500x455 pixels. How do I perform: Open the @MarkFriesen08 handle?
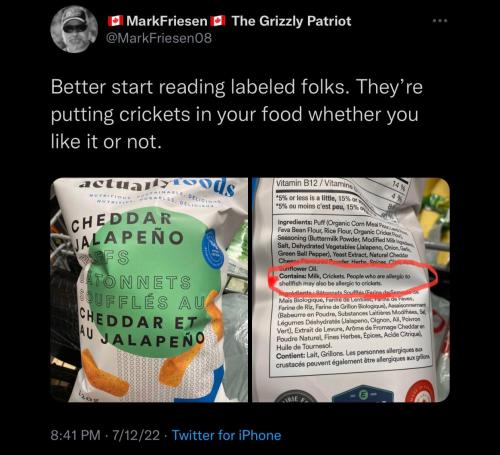point(159,38)
